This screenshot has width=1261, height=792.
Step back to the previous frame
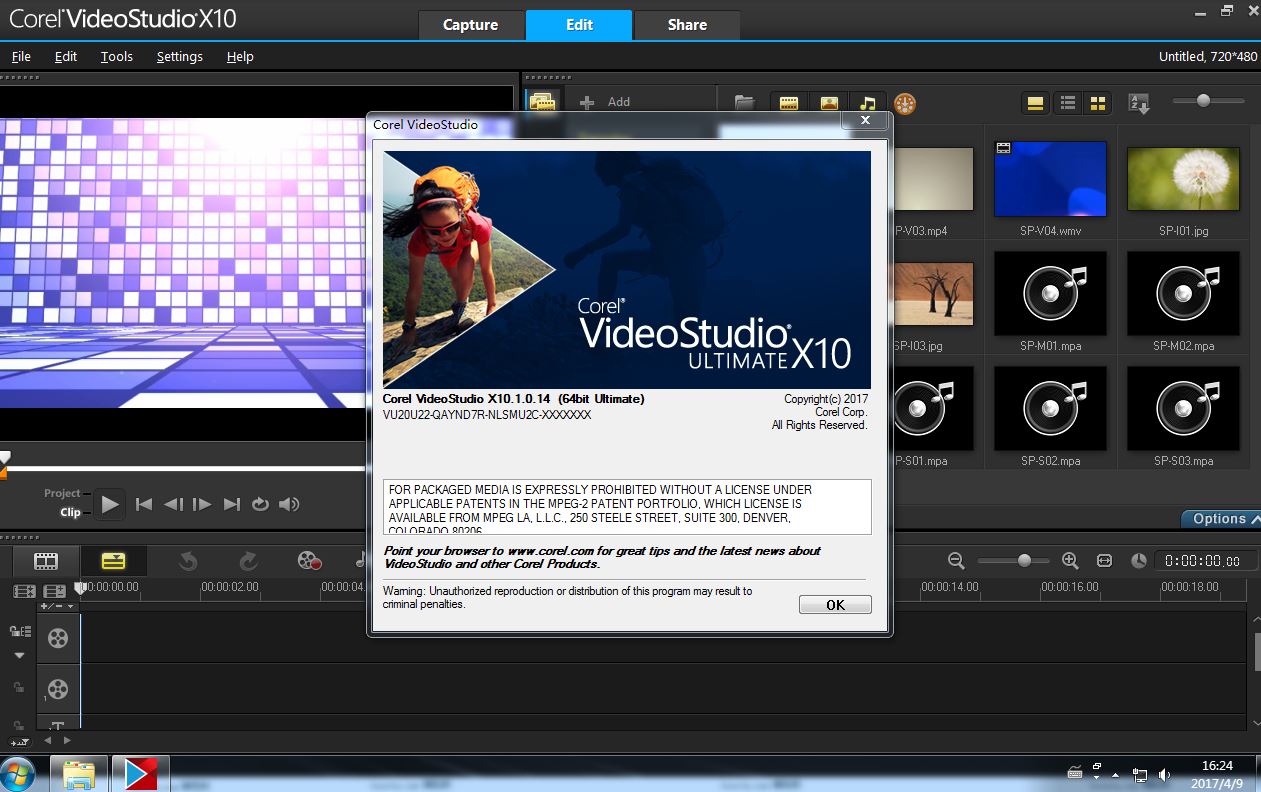(x=173, y=505)
